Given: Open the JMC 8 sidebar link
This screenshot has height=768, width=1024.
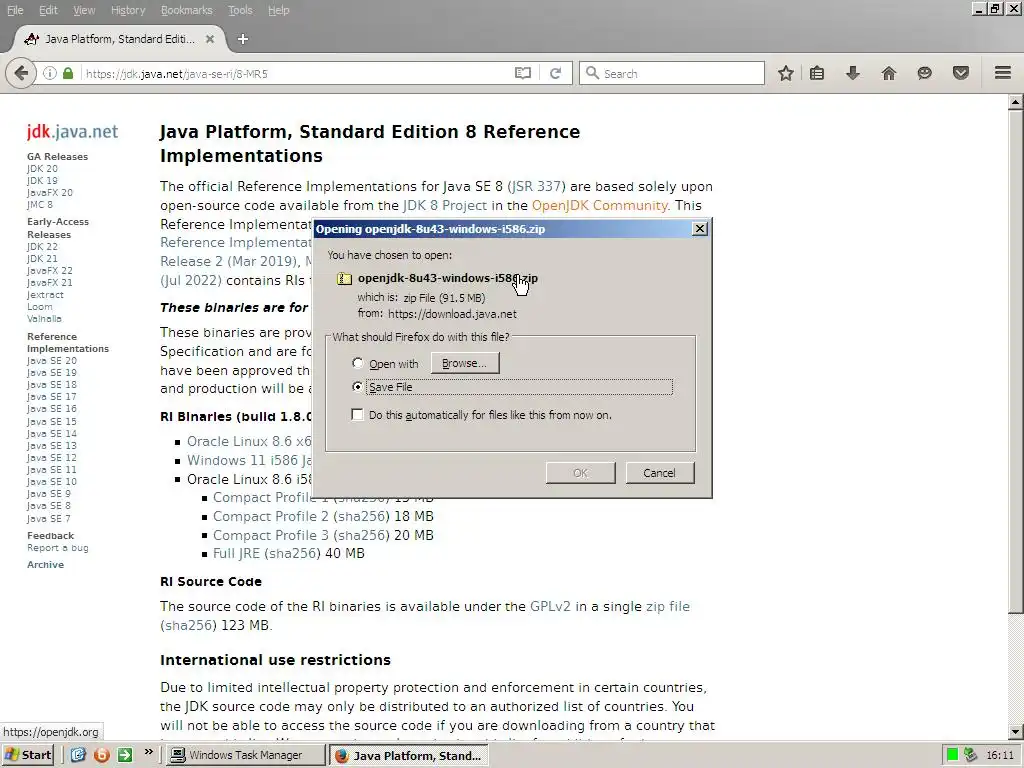Looking at the screenshot, I should click(x=40, y=204).
